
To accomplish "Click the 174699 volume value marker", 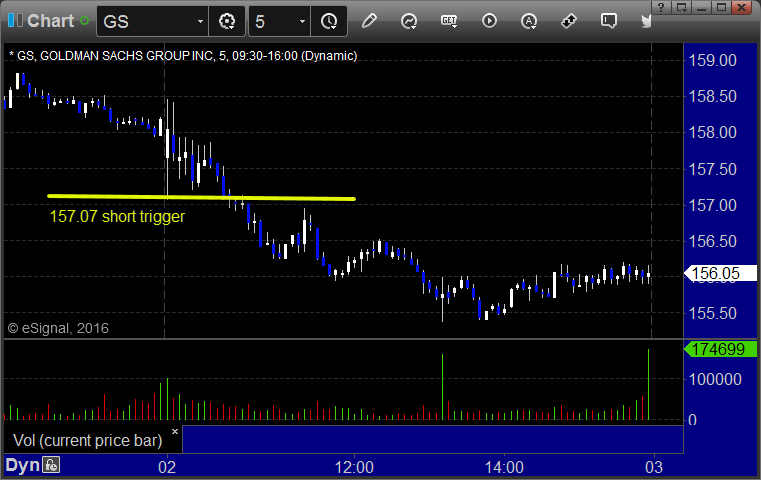I will [720, 349].
